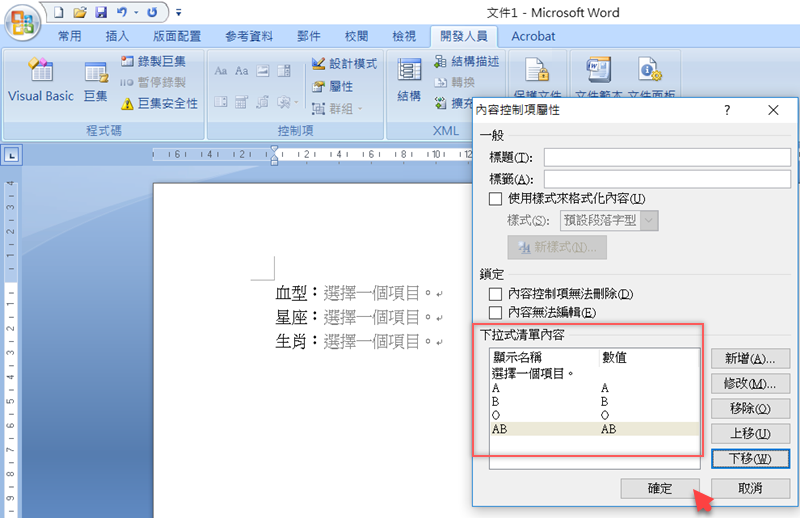This screenshot has height=518, width=800.
Task: Click the dialog help question mark
Action: (727, 110)
